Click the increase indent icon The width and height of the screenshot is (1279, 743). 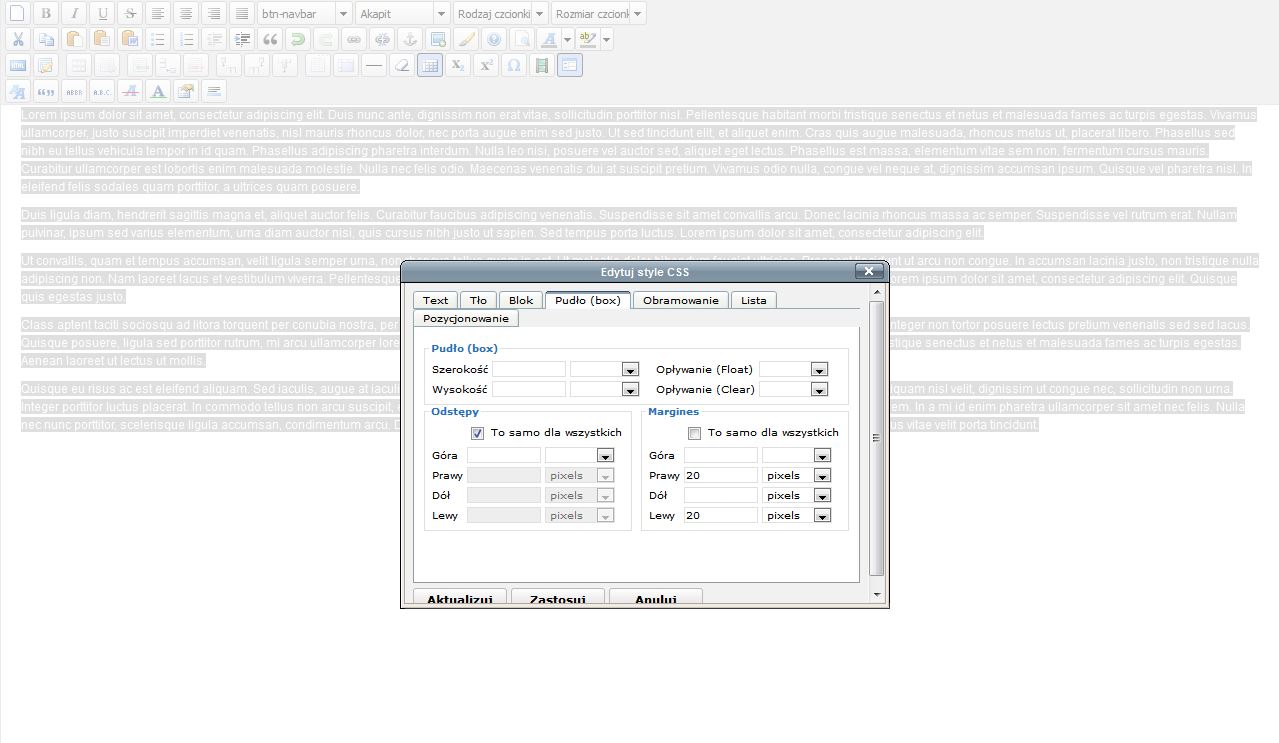pos(241,39)
